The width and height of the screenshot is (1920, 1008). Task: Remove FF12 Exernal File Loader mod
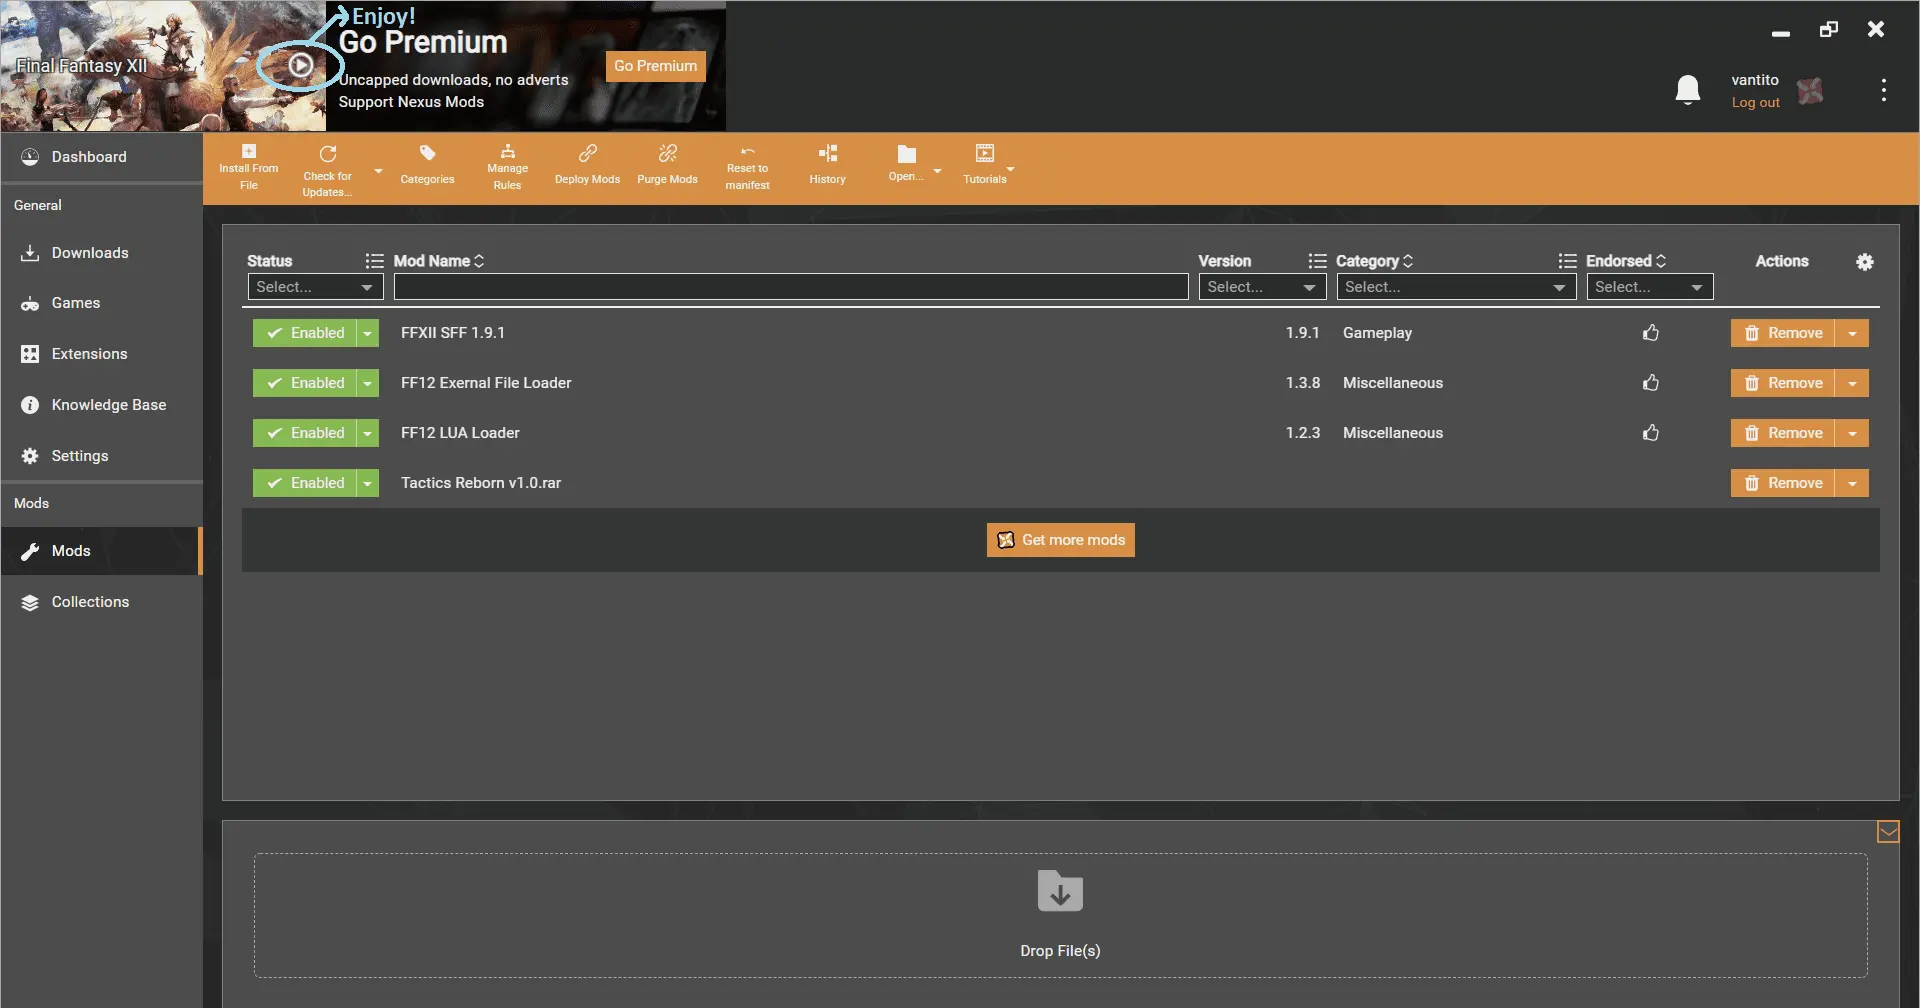click(1783, 383)
